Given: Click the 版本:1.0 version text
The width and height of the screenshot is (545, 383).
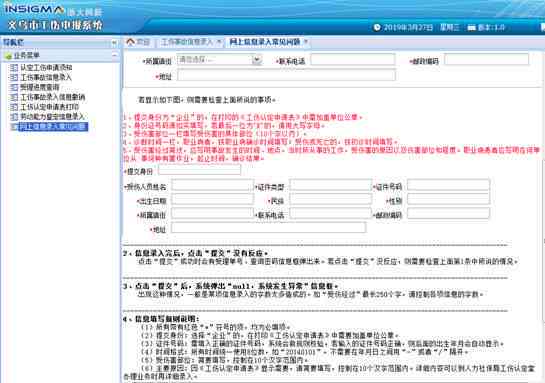Looking at the screenshot, I should click(x=491, y=27).
